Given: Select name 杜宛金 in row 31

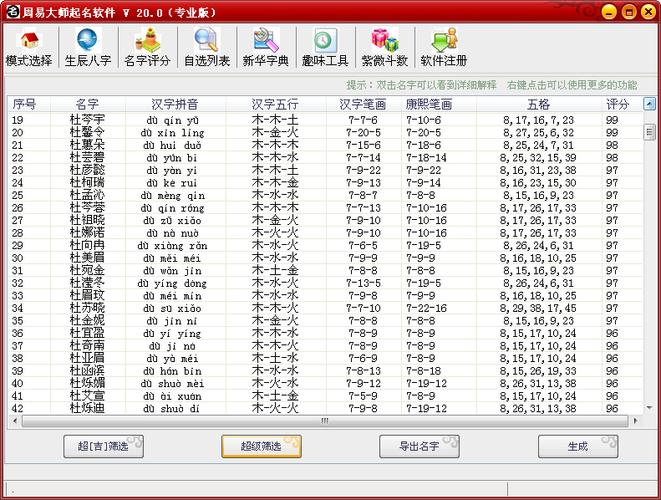Looking at the screenshot, I should [87, 270].
